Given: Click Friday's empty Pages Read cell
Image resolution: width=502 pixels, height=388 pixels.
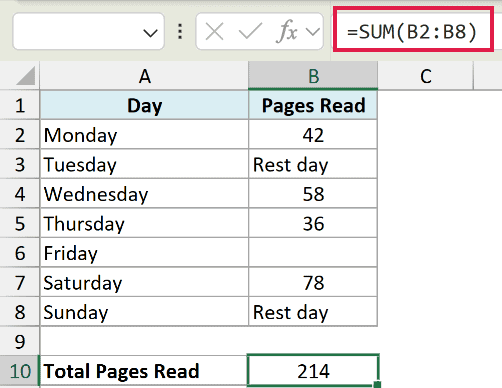Looking at the screenshot, I should pyautogui.click(x=313, y=253).
